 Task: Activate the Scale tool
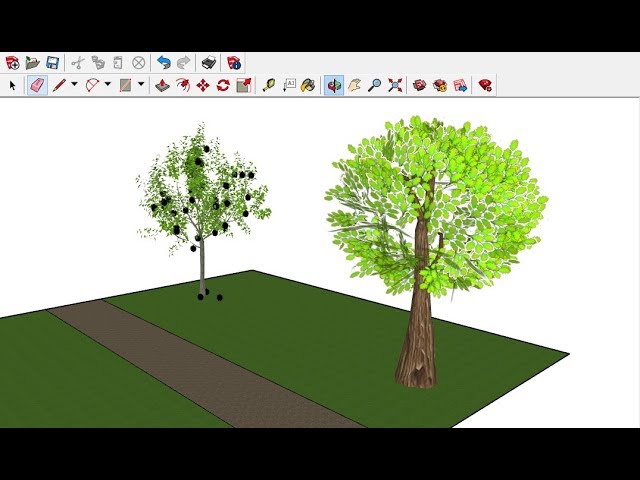coord(244,85)
